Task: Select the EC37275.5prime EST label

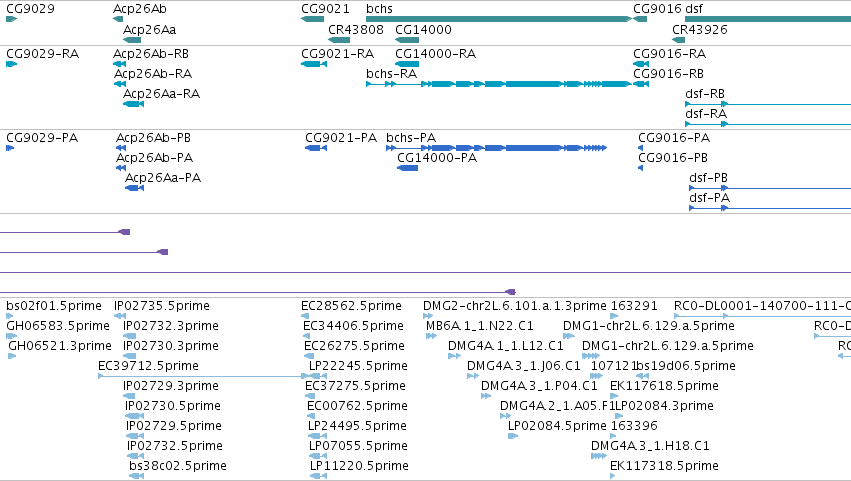Action: pos(355,387)
